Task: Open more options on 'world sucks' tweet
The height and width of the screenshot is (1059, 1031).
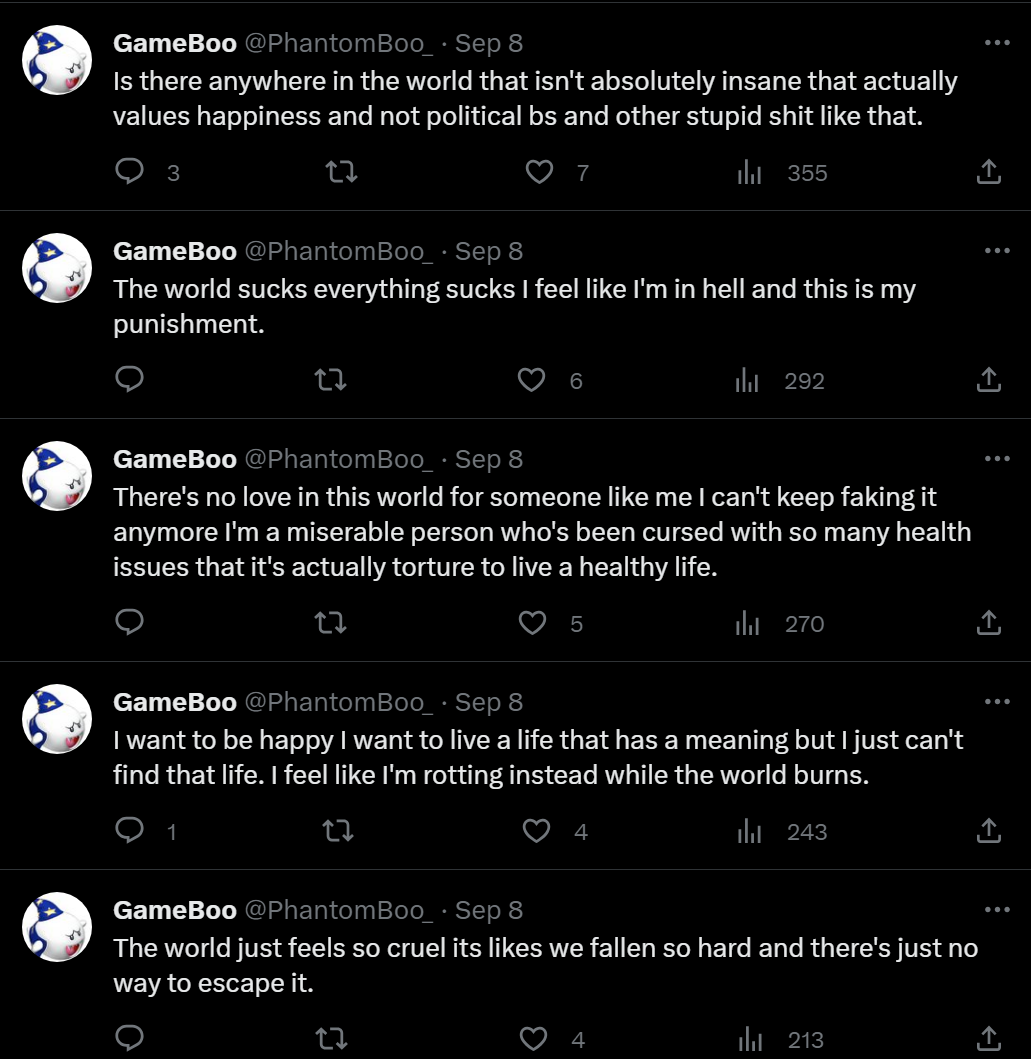Action: click(997, 251)
